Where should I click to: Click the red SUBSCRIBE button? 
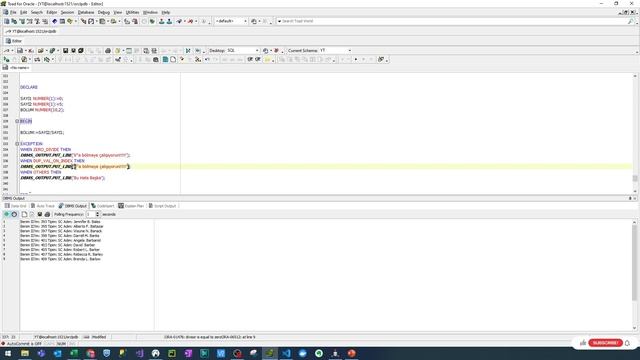605,343
